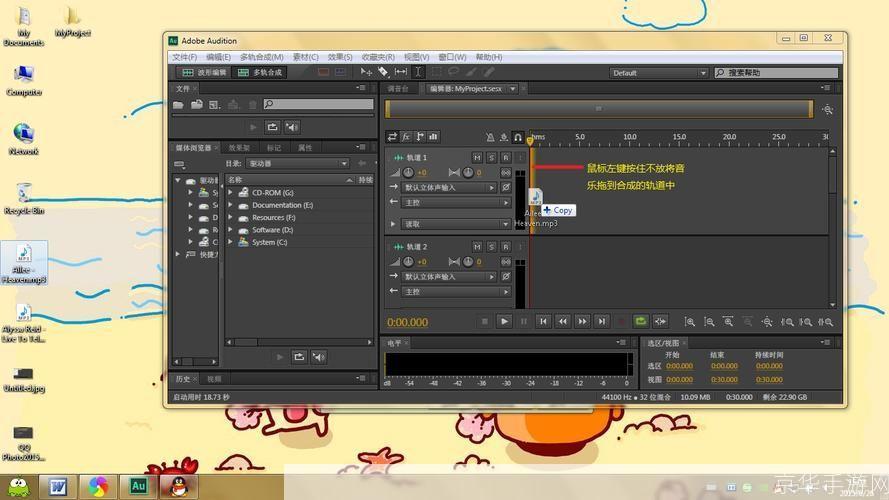The image size is (889, 500).
Task: Move playhead to next marker
Action: pos(602,321)
